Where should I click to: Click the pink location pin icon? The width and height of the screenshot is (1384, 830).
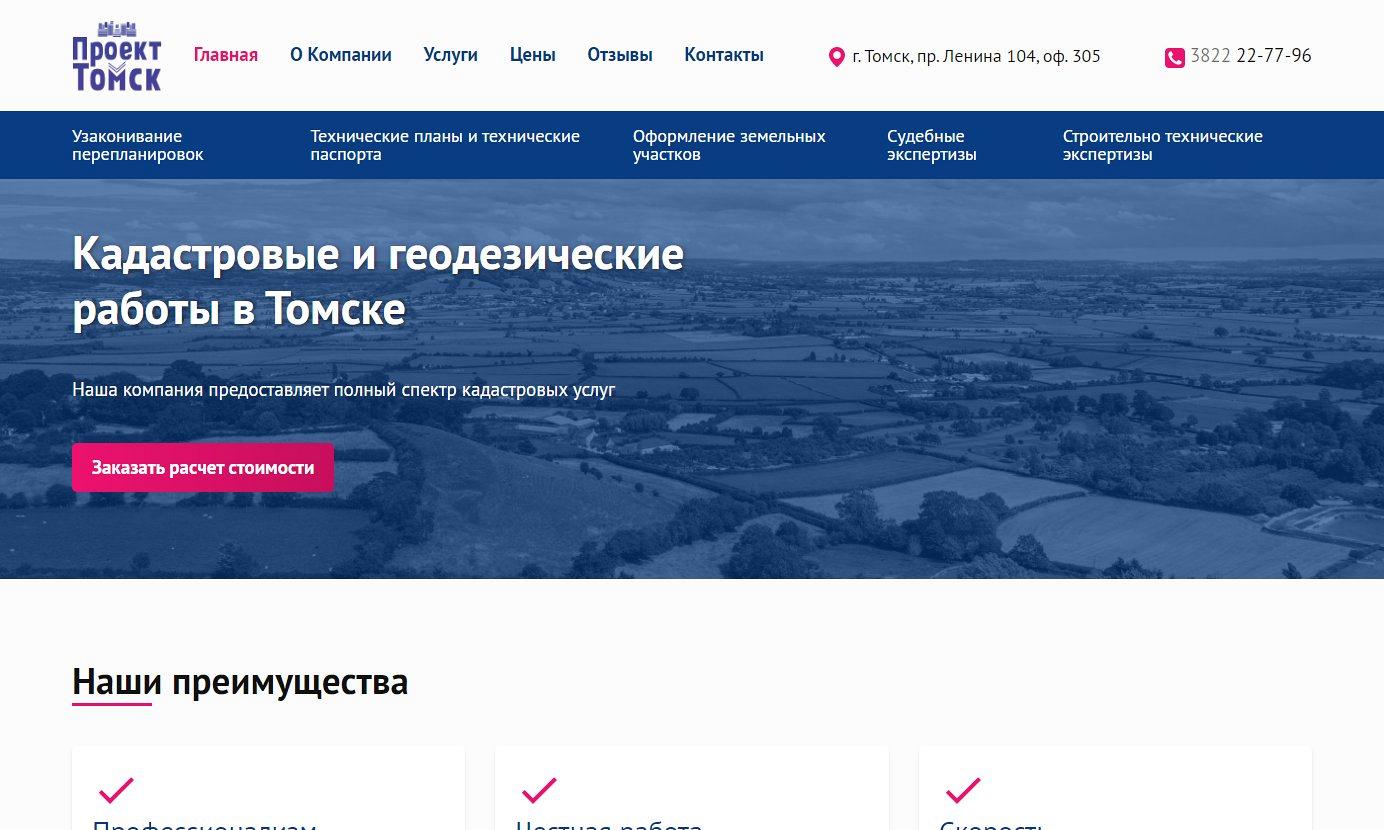pos(837,57)
